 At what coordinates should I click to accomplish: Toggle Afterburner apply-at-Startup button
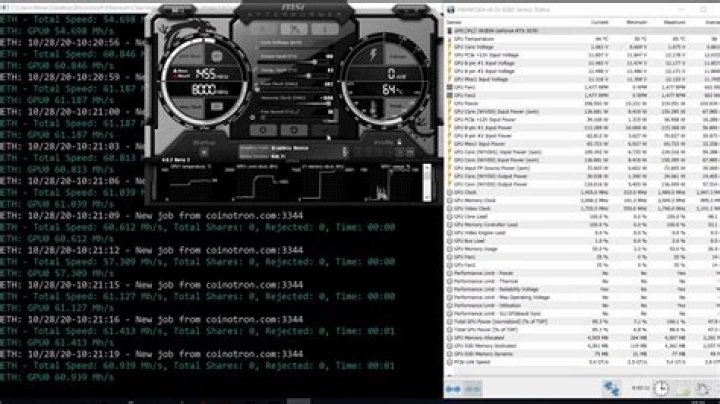204,153
